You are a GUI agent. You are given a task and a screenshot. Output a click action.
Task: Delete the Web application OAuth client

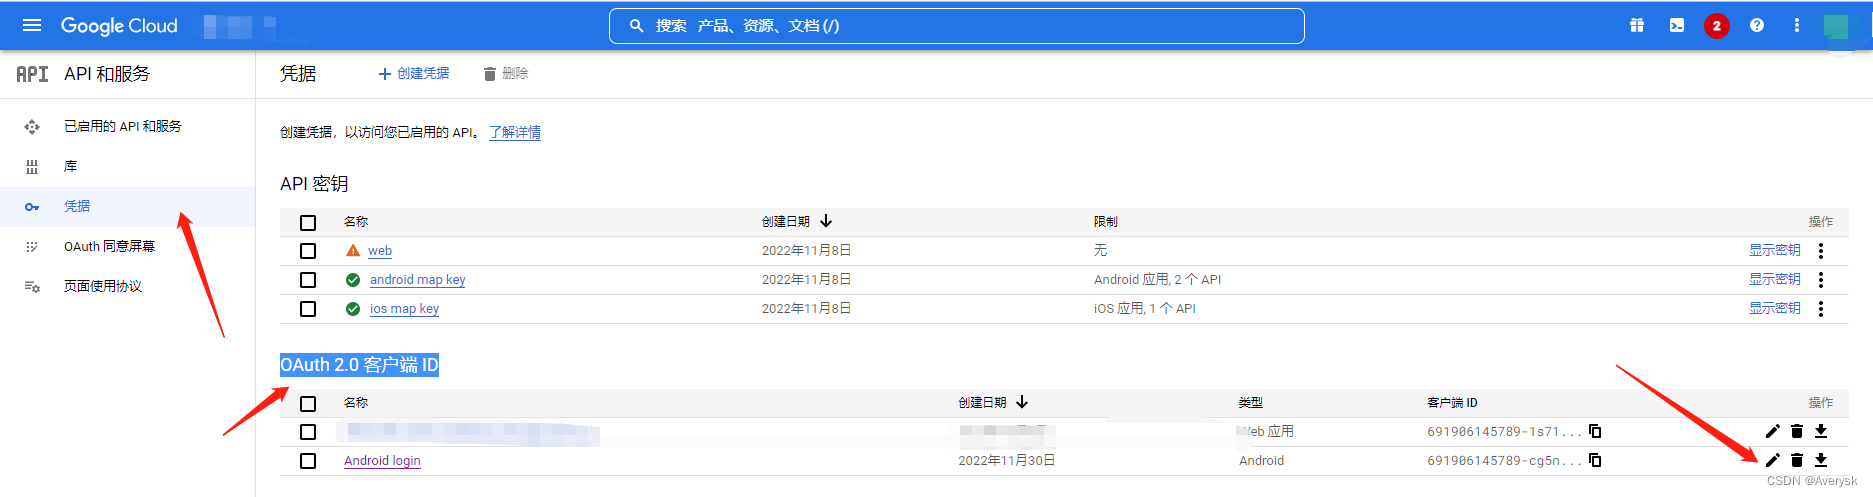[x=1797, y=431]
